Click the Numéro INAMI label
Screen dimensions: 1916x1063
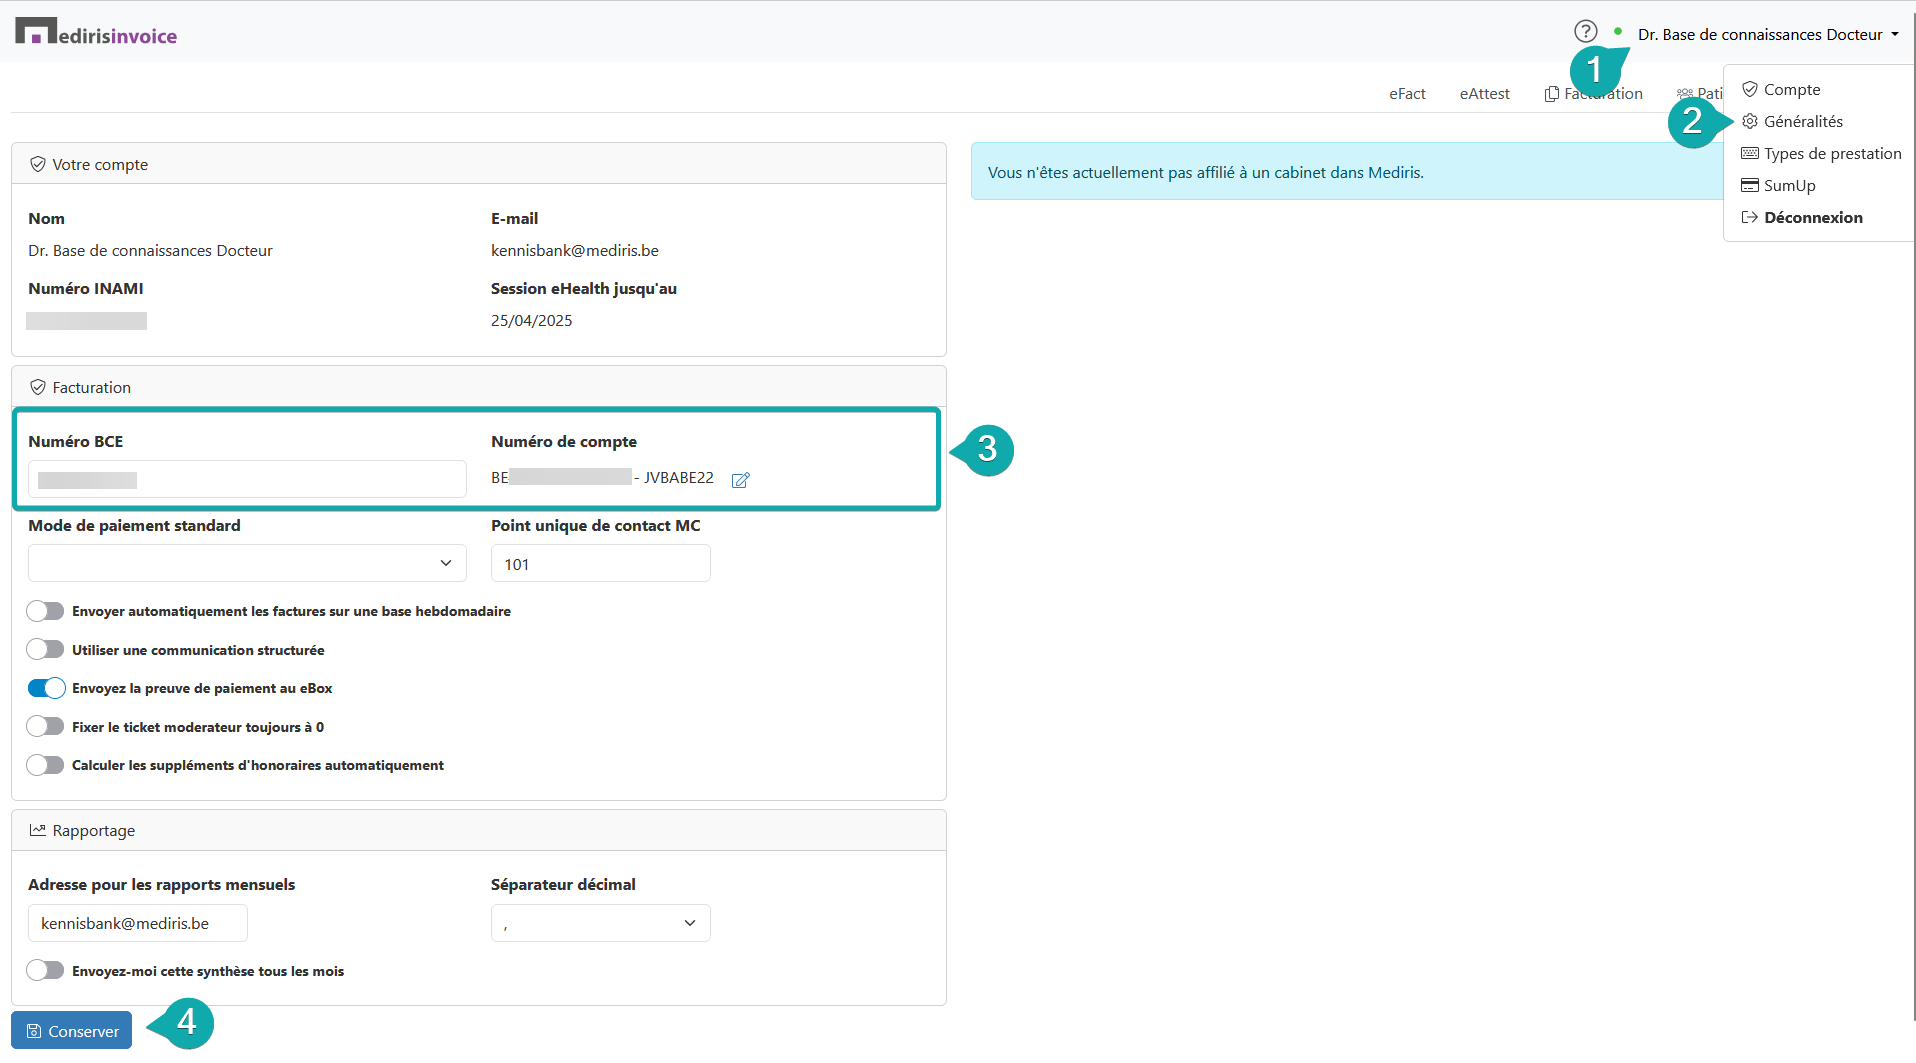[86, 288]
